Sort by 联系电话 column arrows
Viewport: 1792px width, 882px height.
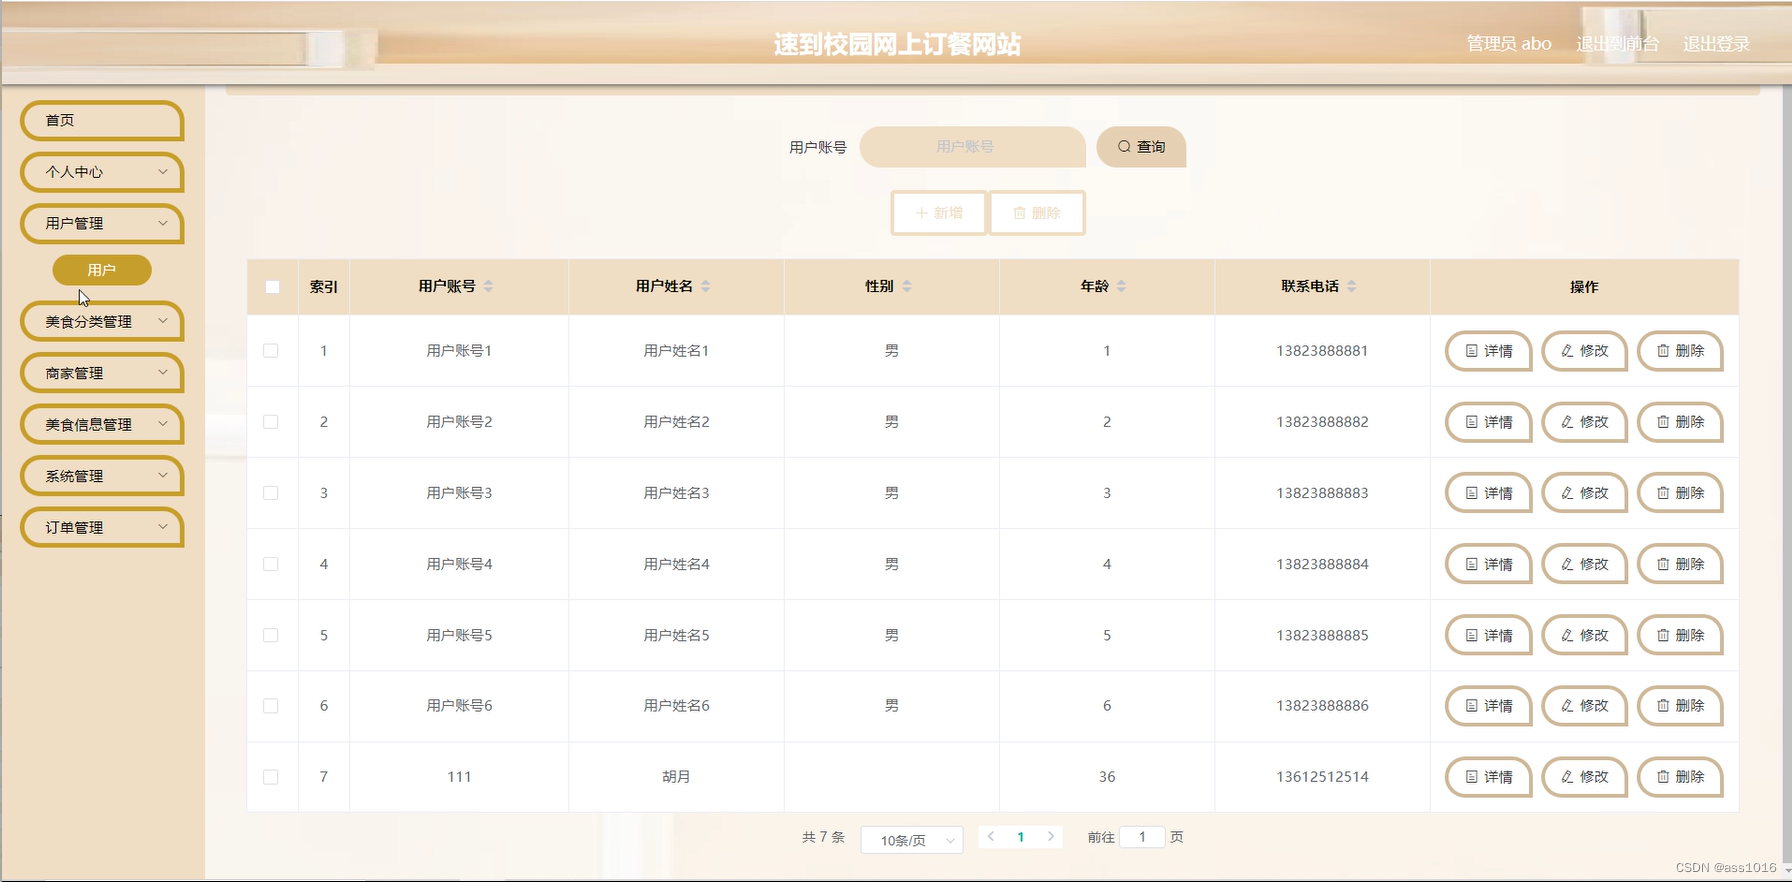pos(1351,286)
